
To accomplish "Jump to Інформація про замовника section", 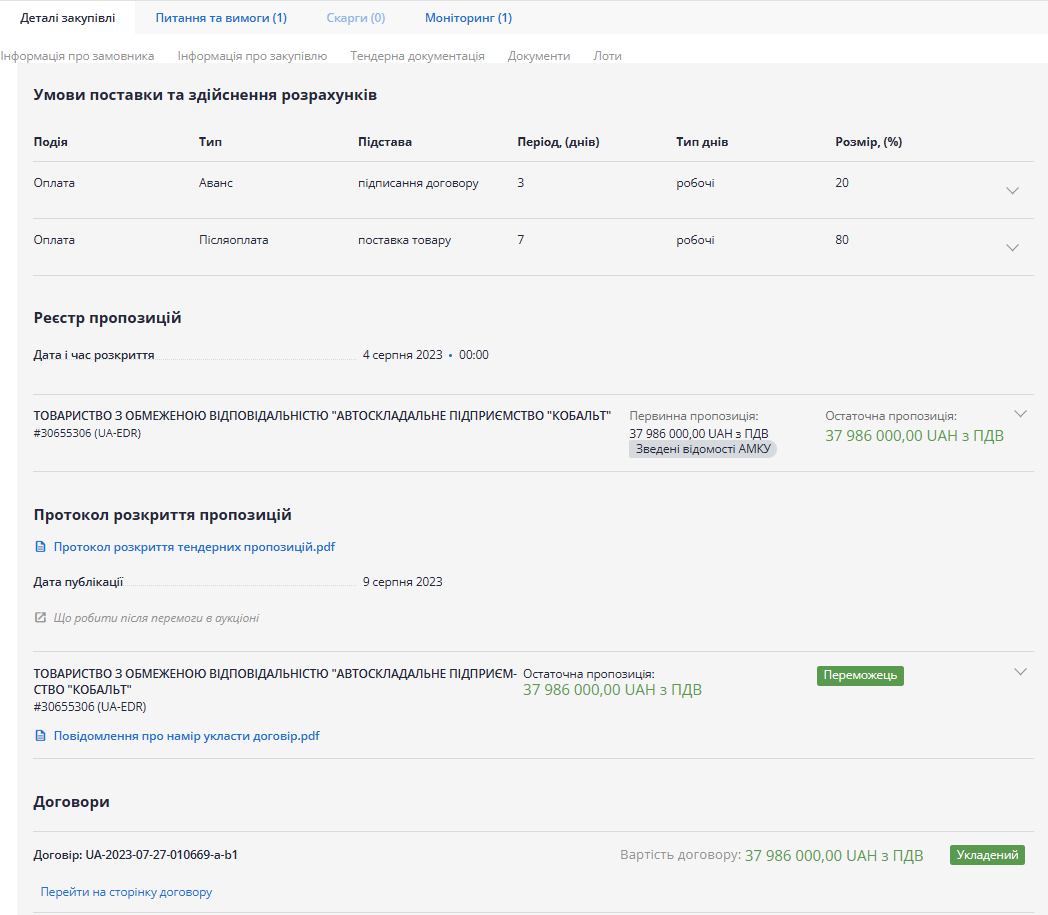I will coord(78,56).
